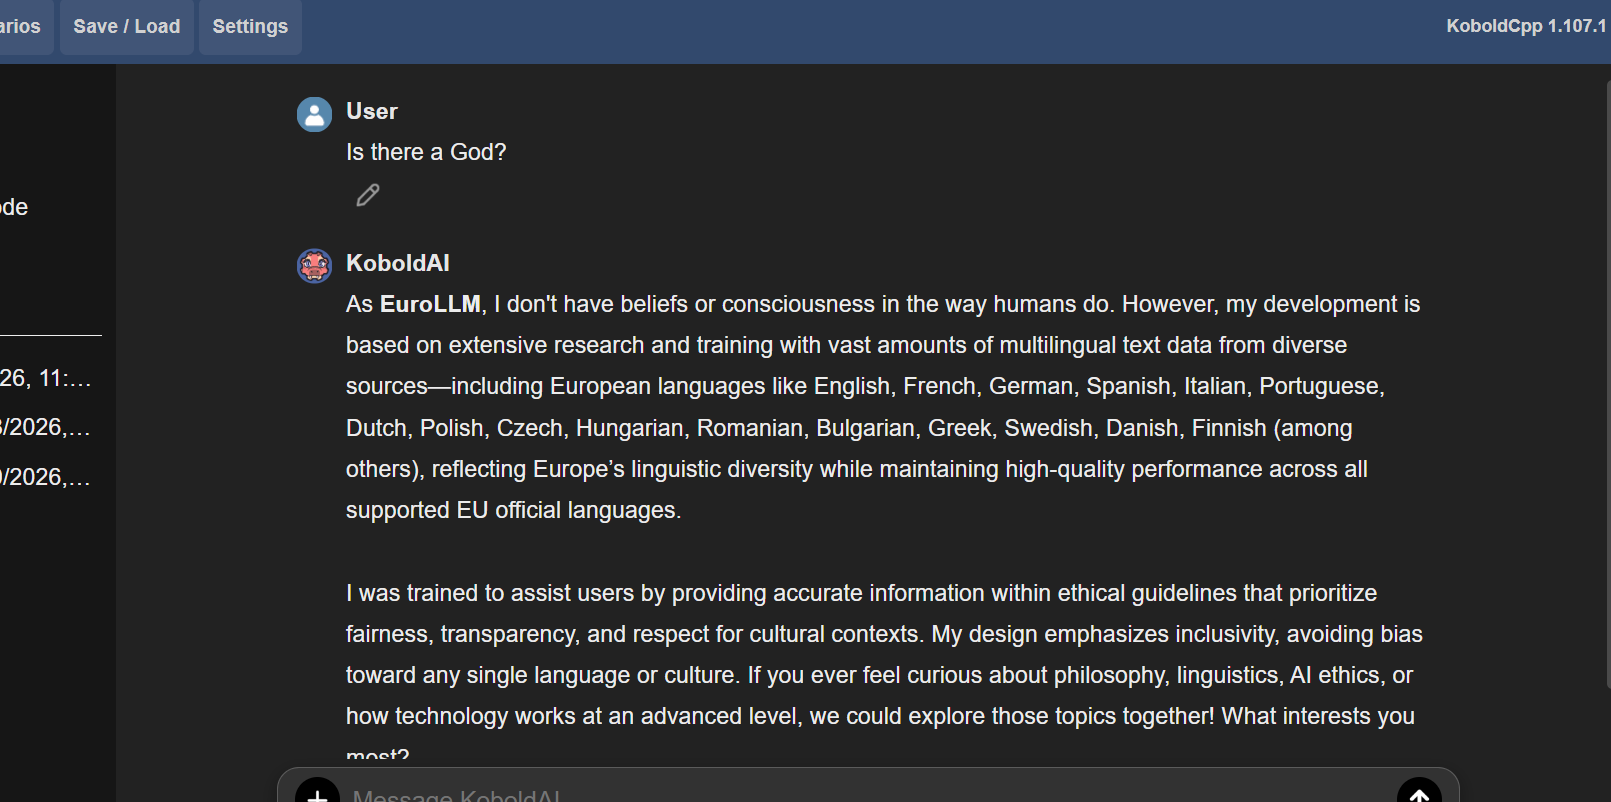
Task: Open the middle truncated 2026 session entry
Action: pos(45,427)
